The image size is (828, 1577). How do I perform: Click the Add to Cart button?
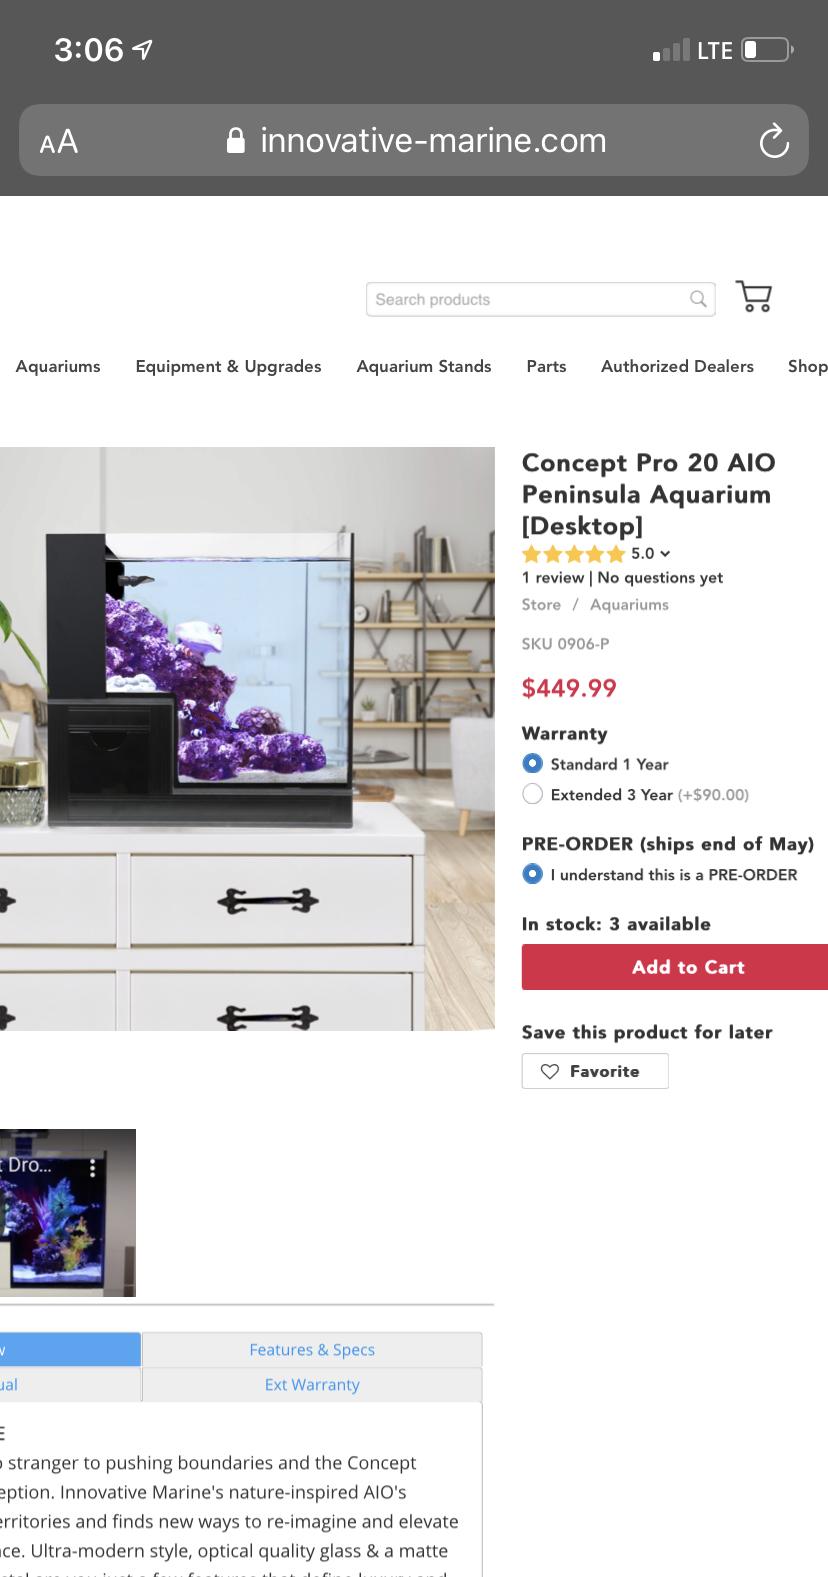click(x=675, y=967)
